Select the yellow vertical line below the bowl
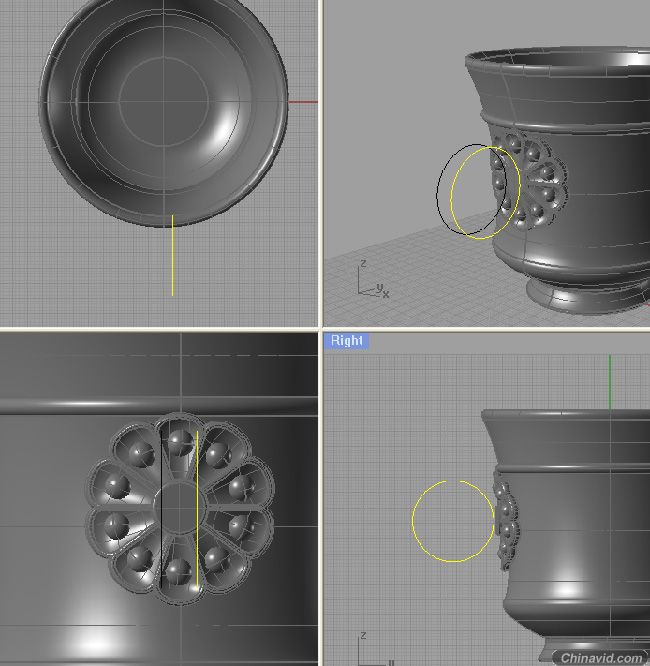The width and height of the screenshot is (650, 666). 172,255
